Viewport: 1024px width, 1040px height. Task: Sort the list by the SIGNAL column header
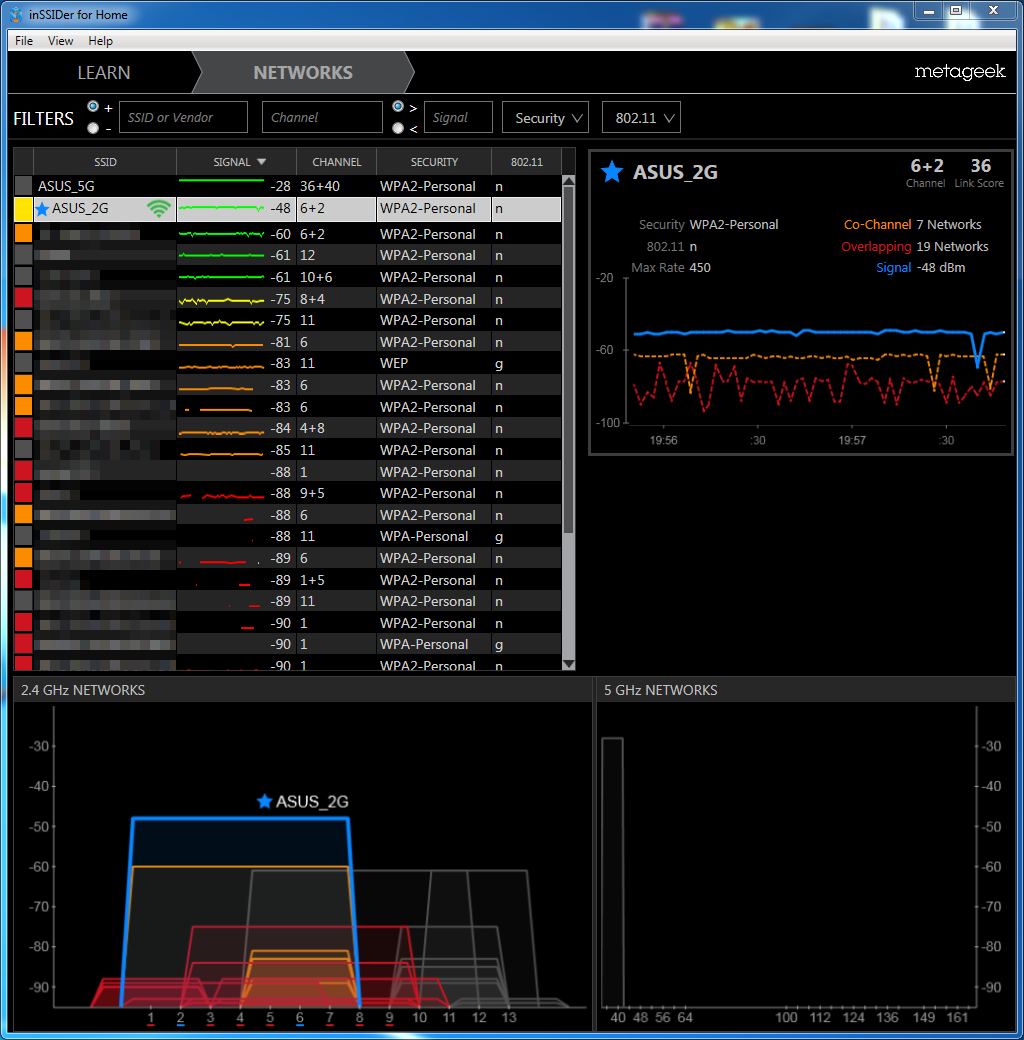coord(236,162)
